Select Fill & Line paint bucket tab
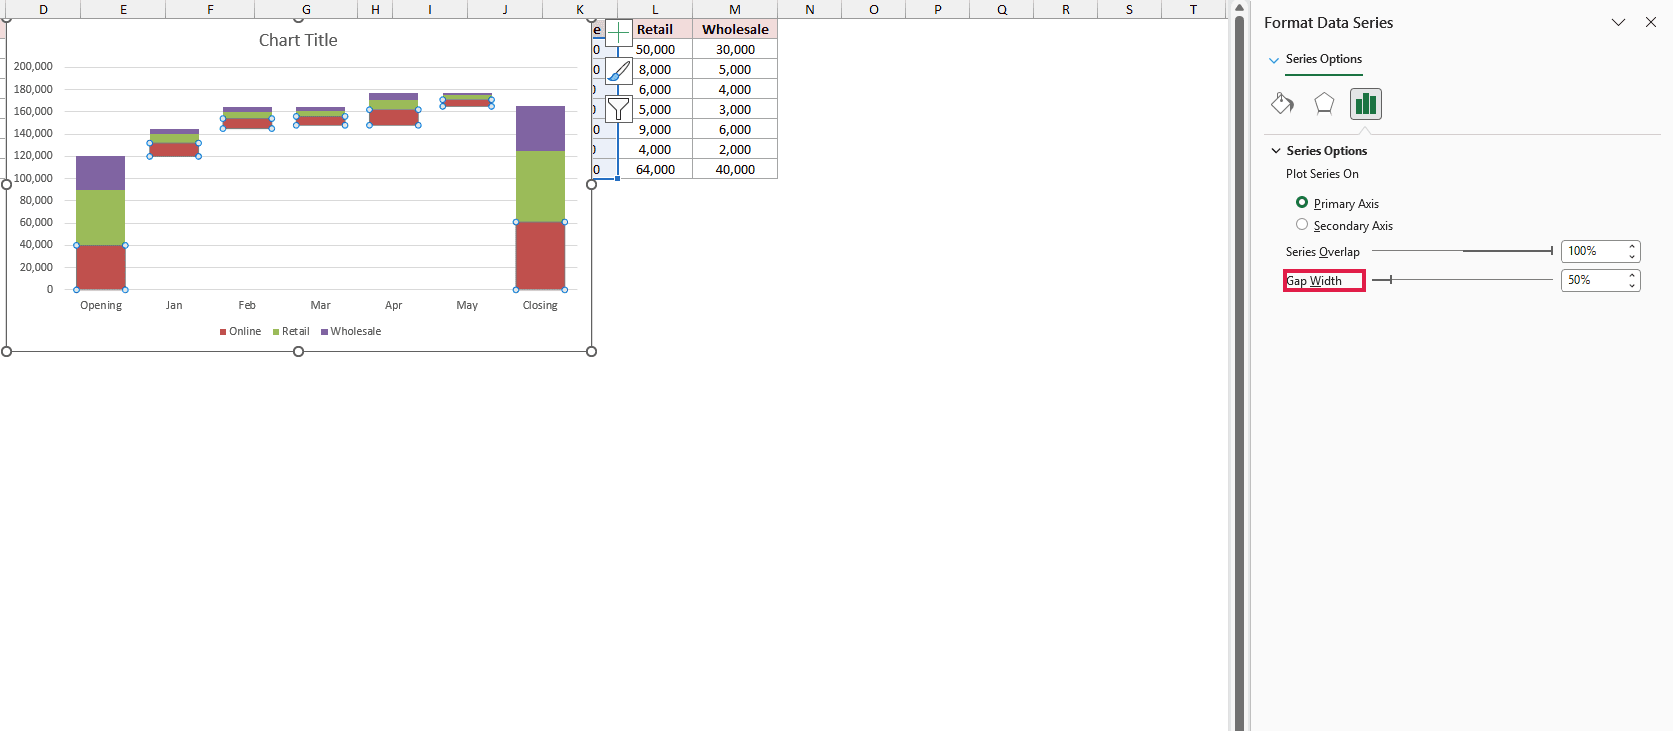This screenshot has width=1673, height=731. tap(1283, 103)
